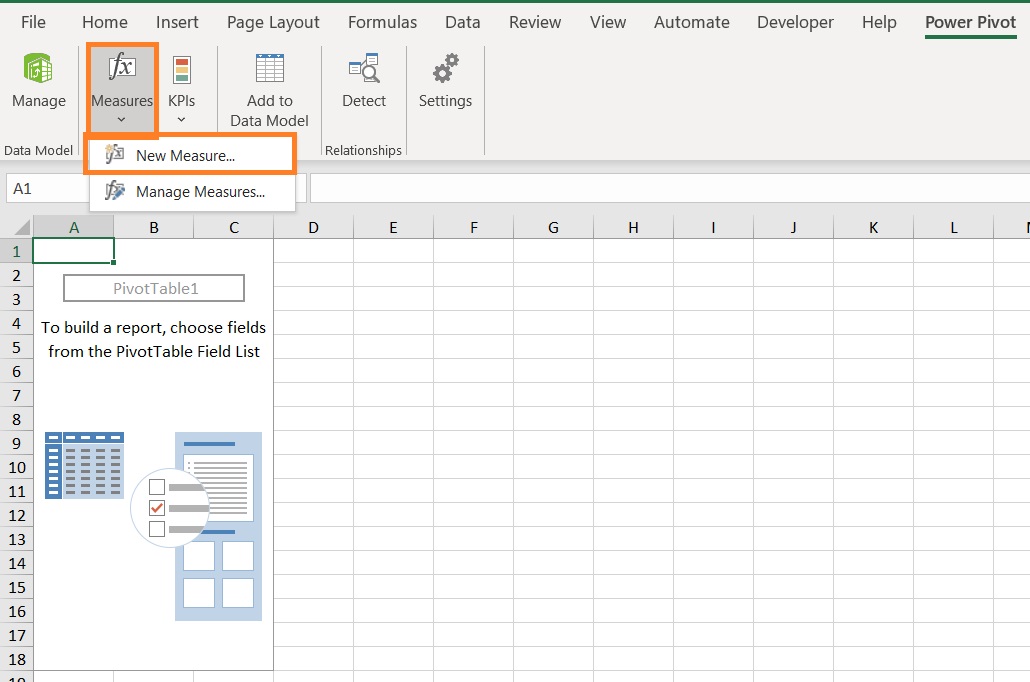Select column G header
Image resolution: width=1030 pixels, height=682 pixels.
(x=554, y=227)
